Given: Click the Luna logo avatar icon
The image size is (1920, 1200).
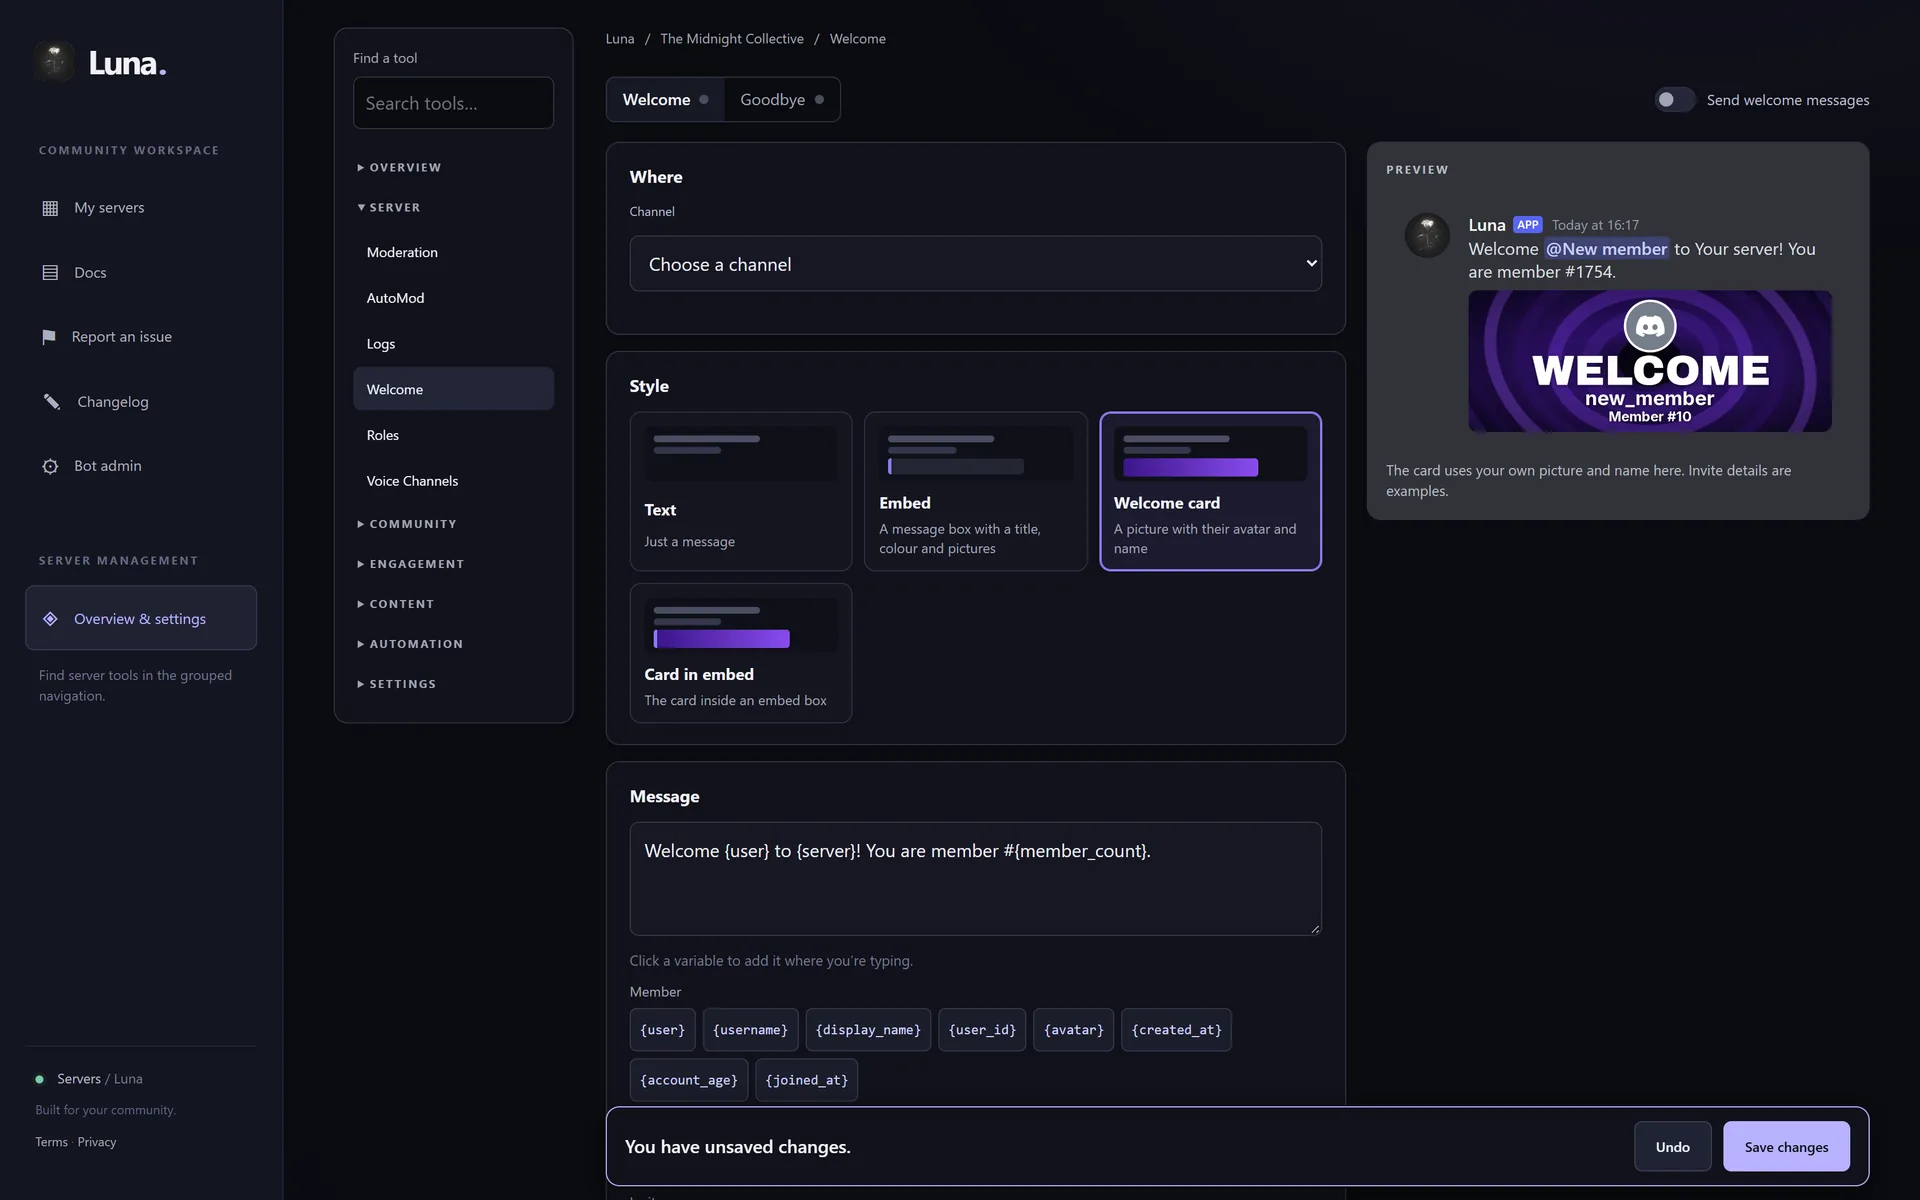Looking at the screenshot, I should [54, 62].
